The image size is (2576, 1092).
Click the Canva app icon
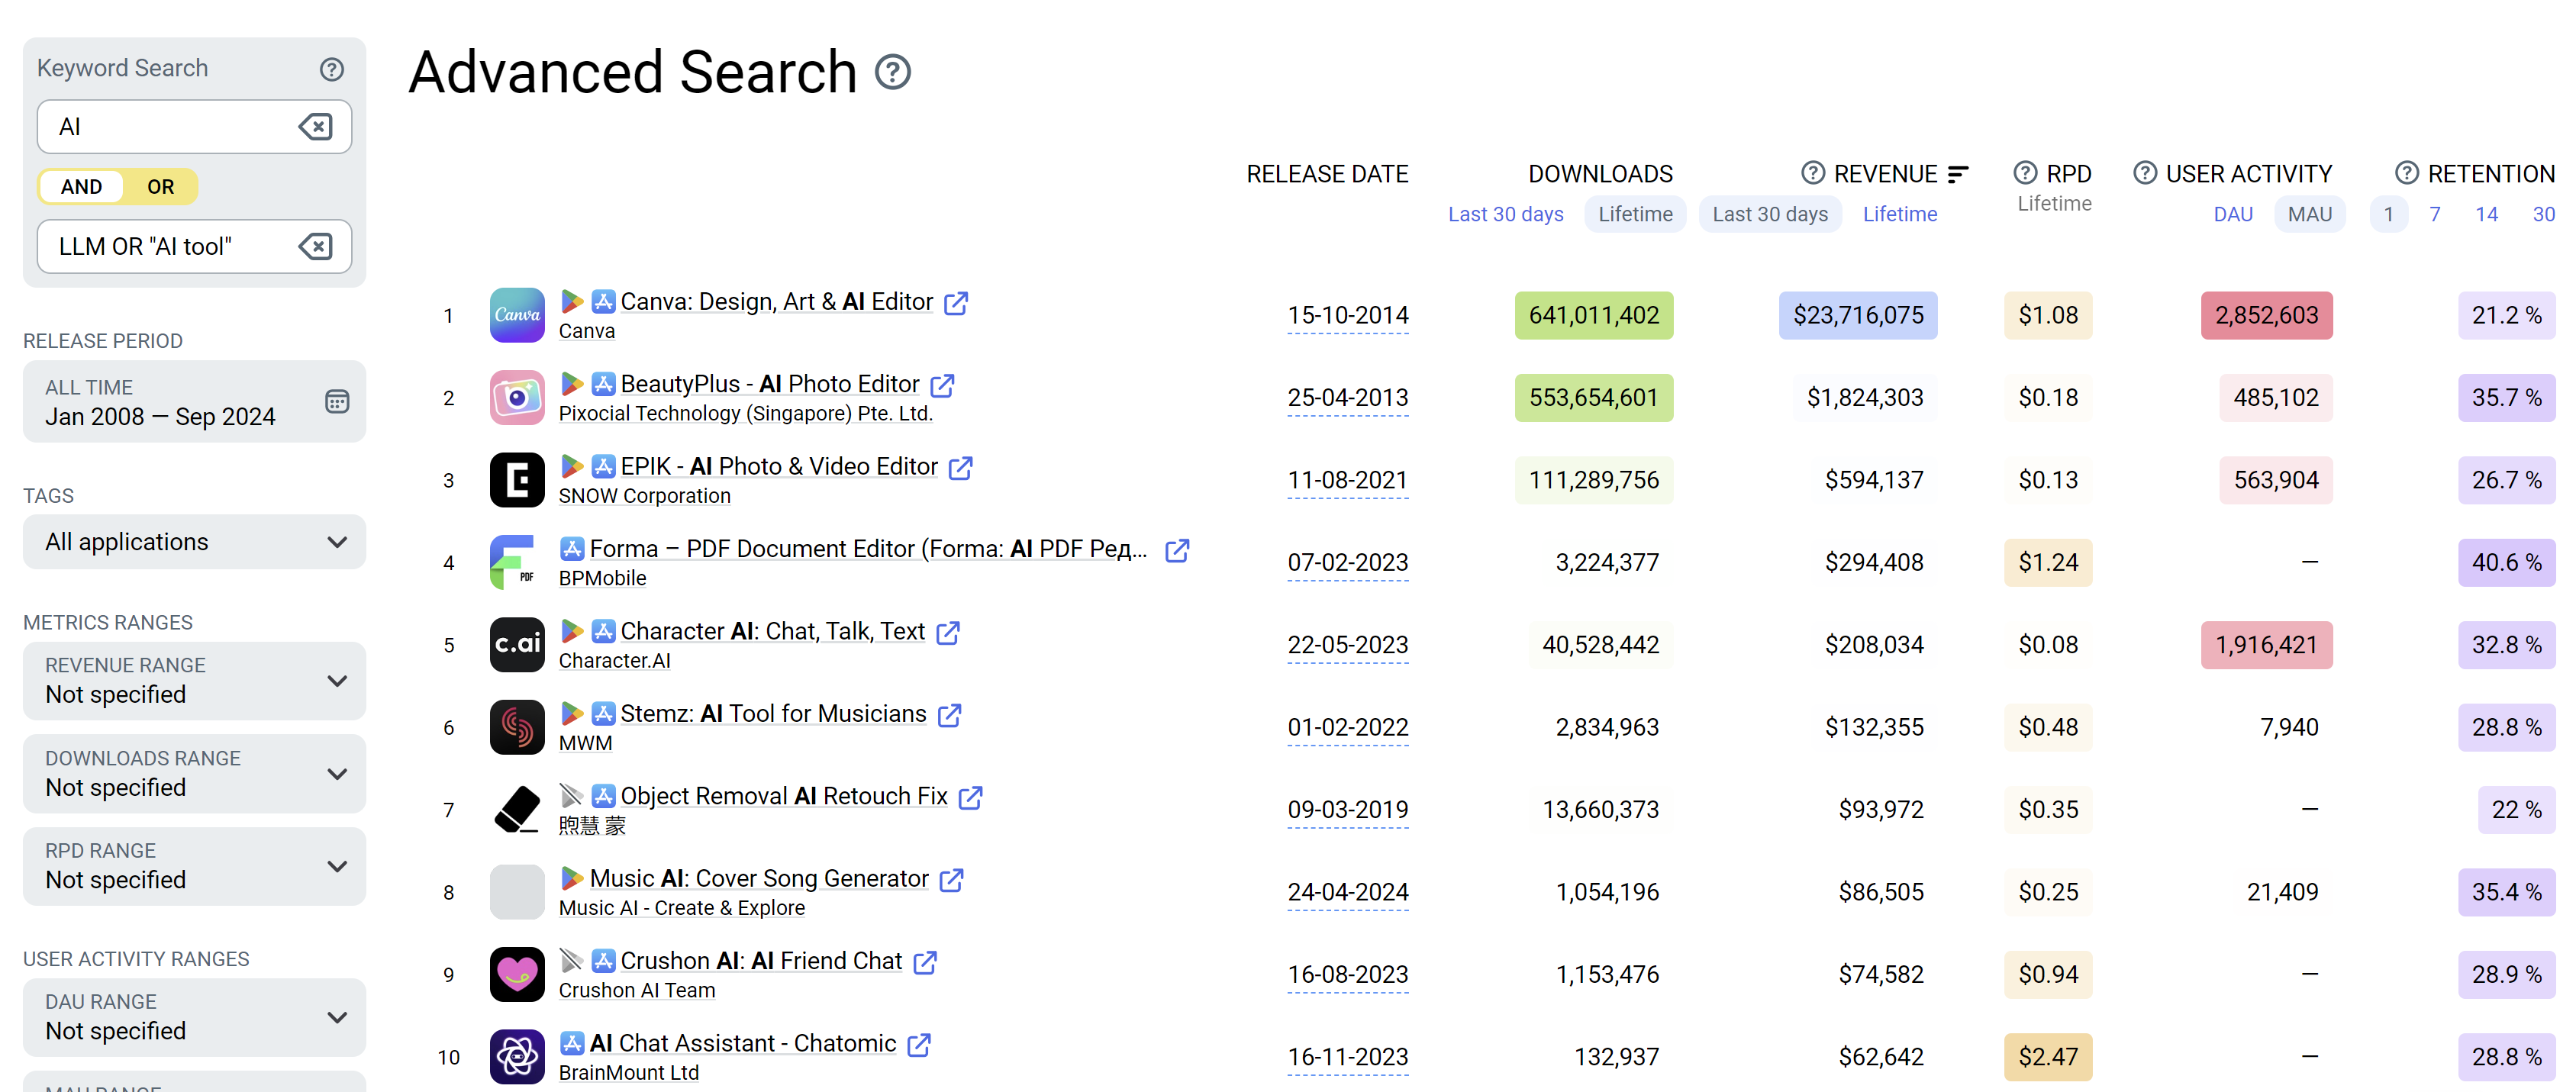(x=517, y=315)
